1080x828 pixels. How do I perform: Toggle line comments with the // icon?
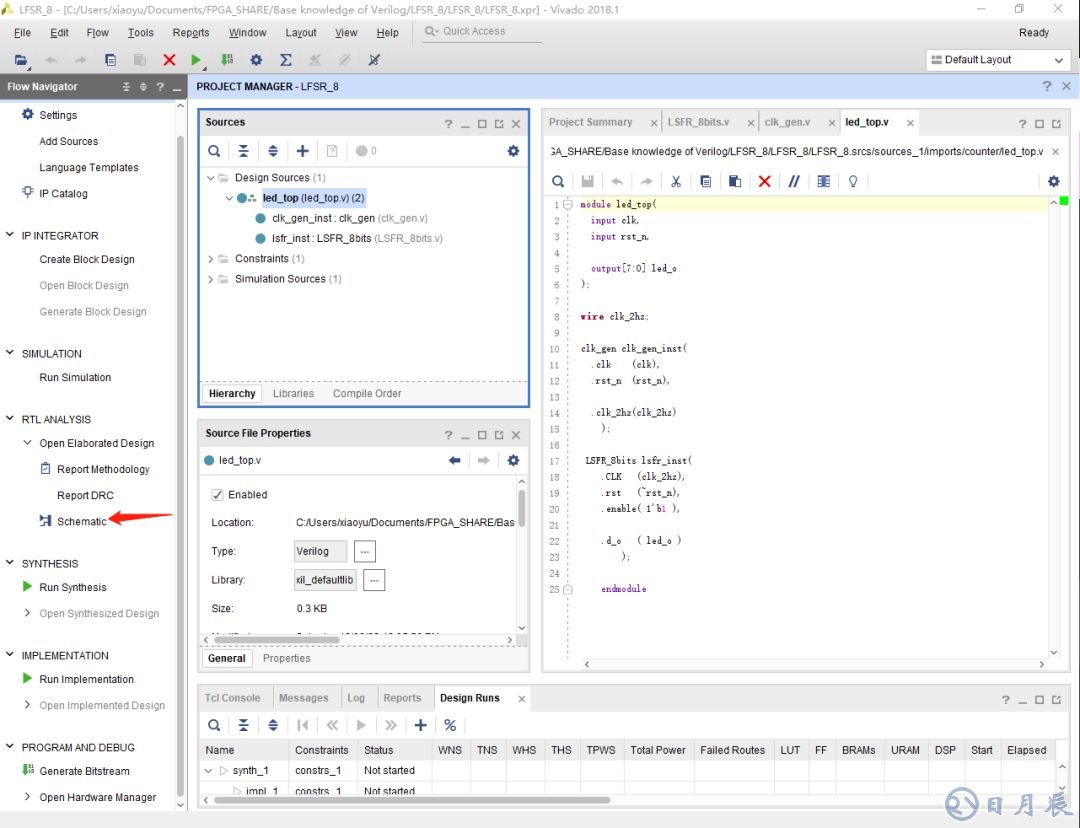794,181
